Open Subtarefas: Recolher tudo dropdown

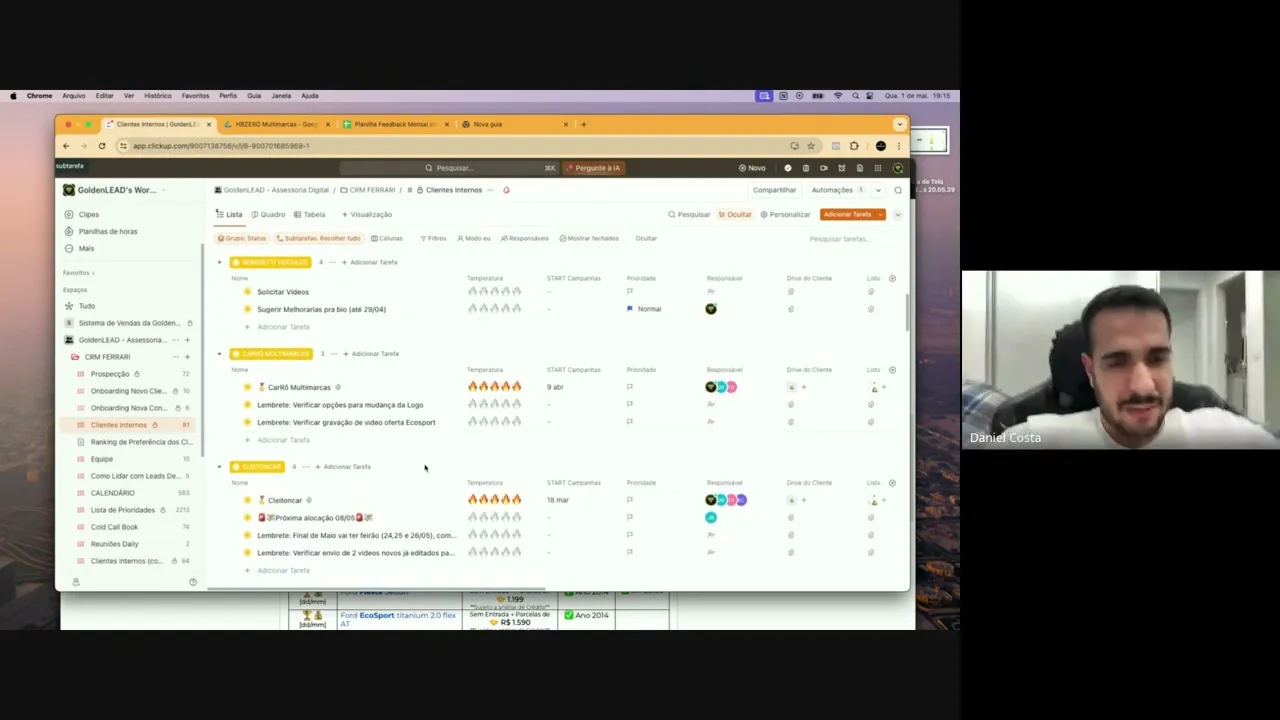pyautogui.click(x=319, y=238)
